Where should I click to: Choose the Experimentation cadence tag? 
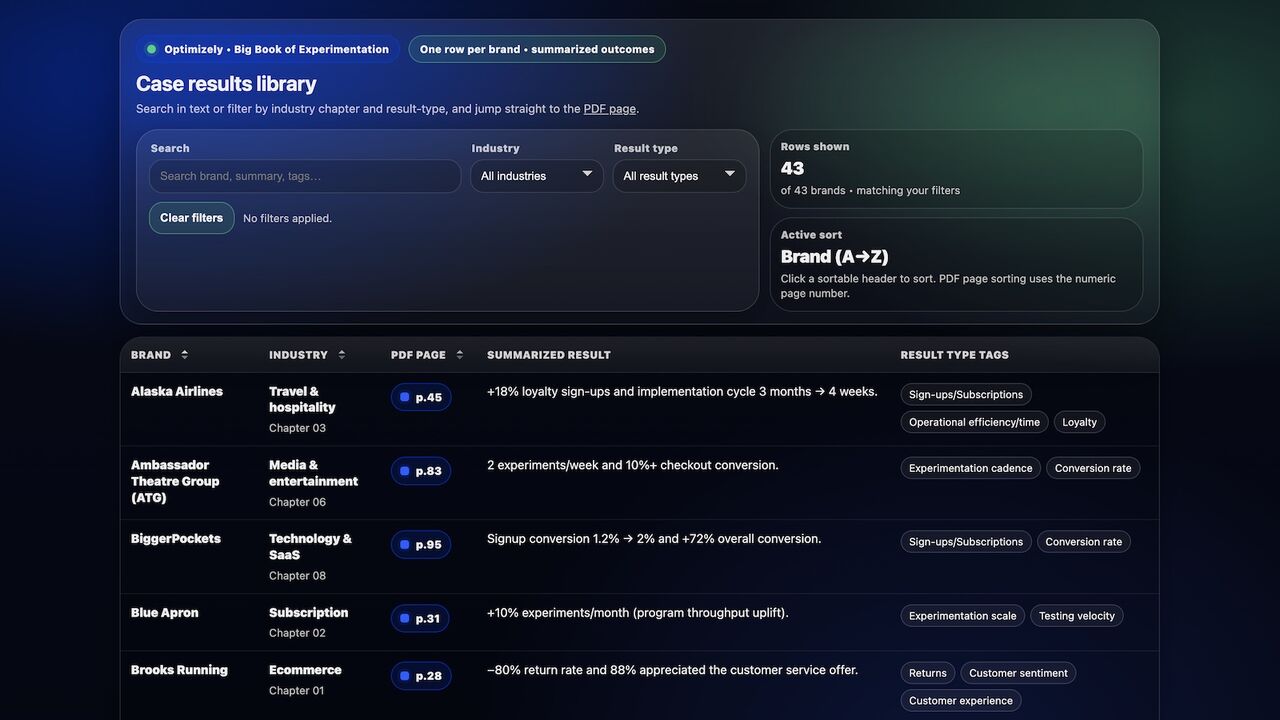click(x=970, y=468)
